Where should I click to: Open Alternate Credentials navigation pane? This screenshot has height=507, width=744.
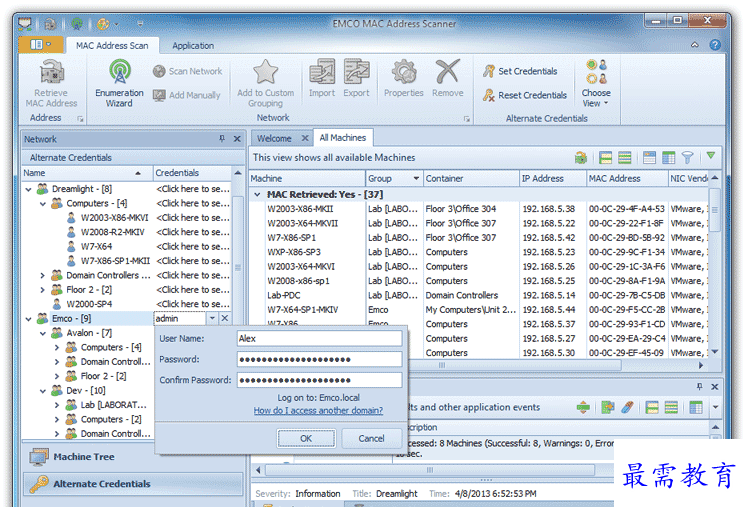[133, 484]
